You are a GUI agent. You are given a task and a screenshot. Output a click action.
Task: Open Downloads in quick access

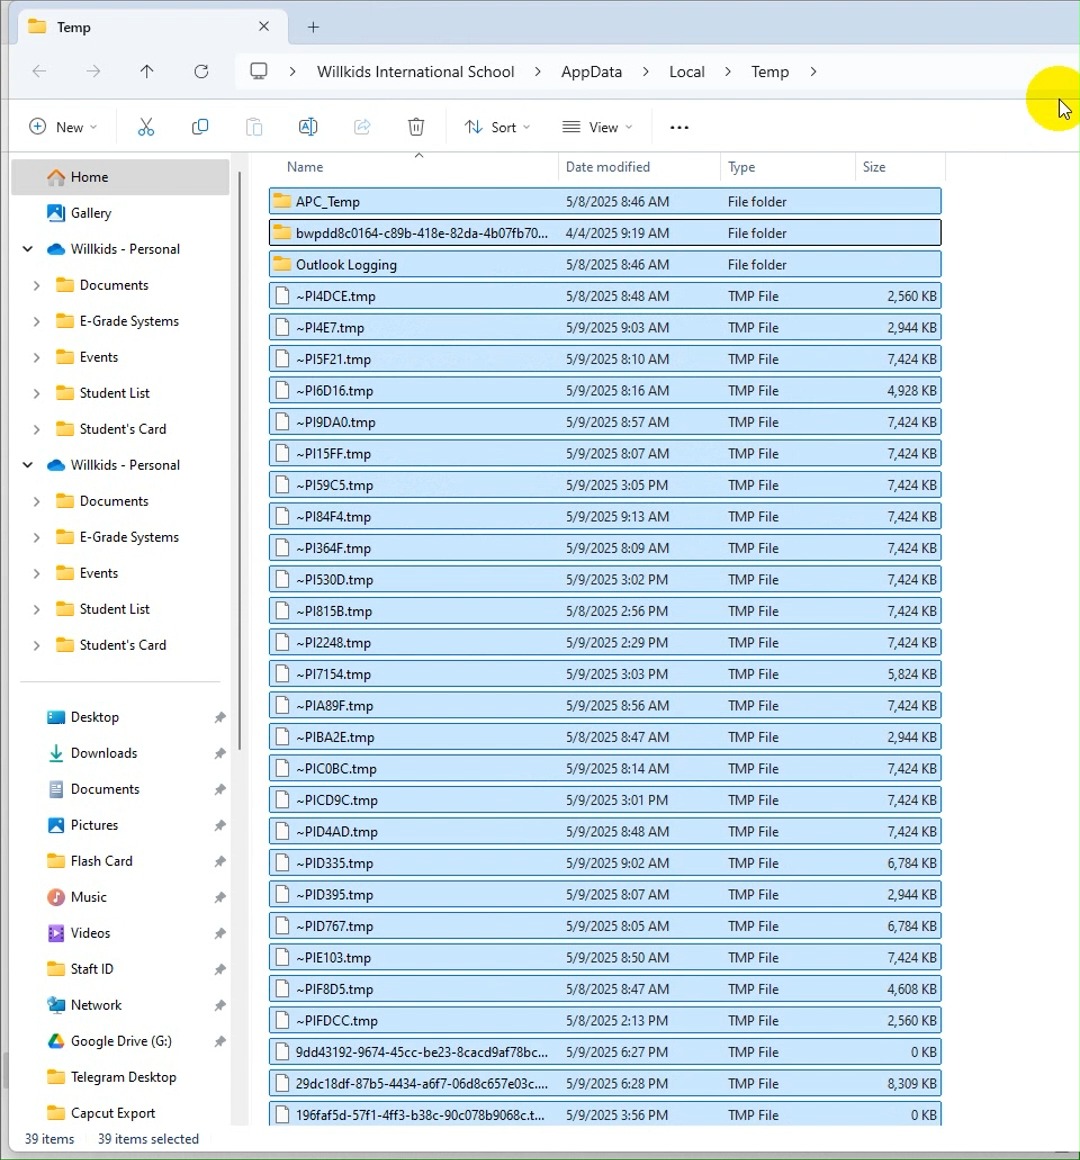click(104, 753)
